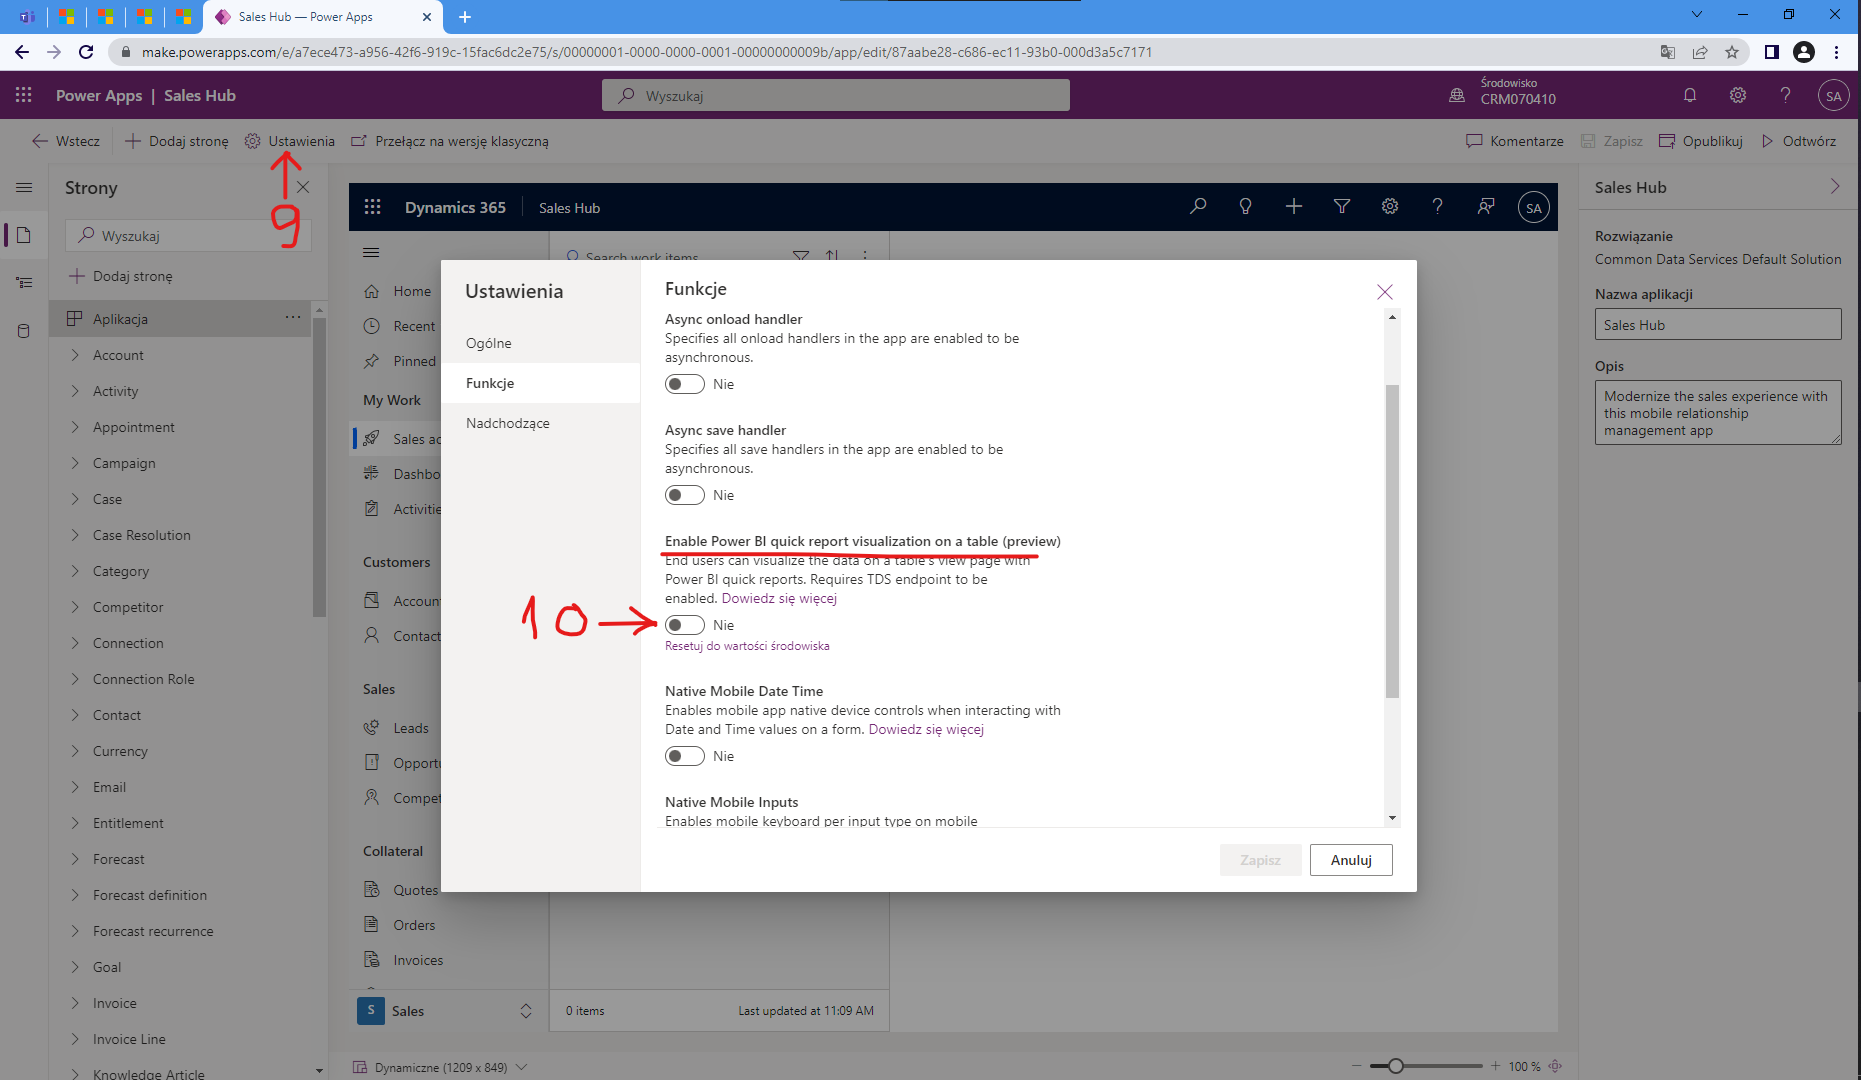Open the Data icon in left rail

point(24,331)
